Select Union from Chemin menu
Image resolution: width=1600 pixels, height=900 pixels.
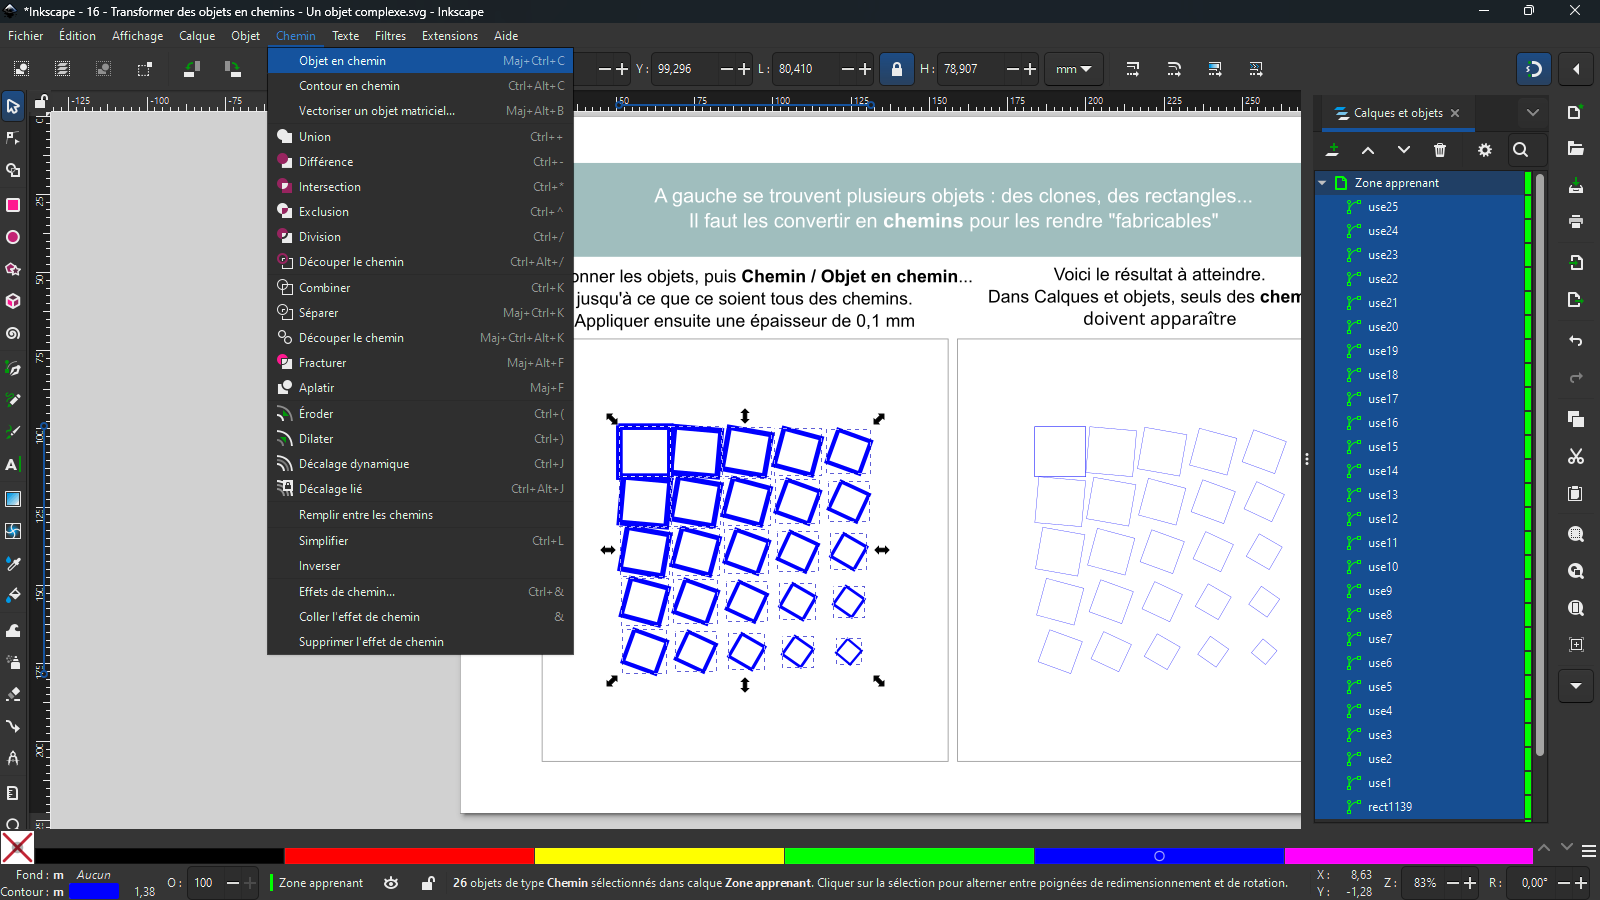(x=314, y=137)
